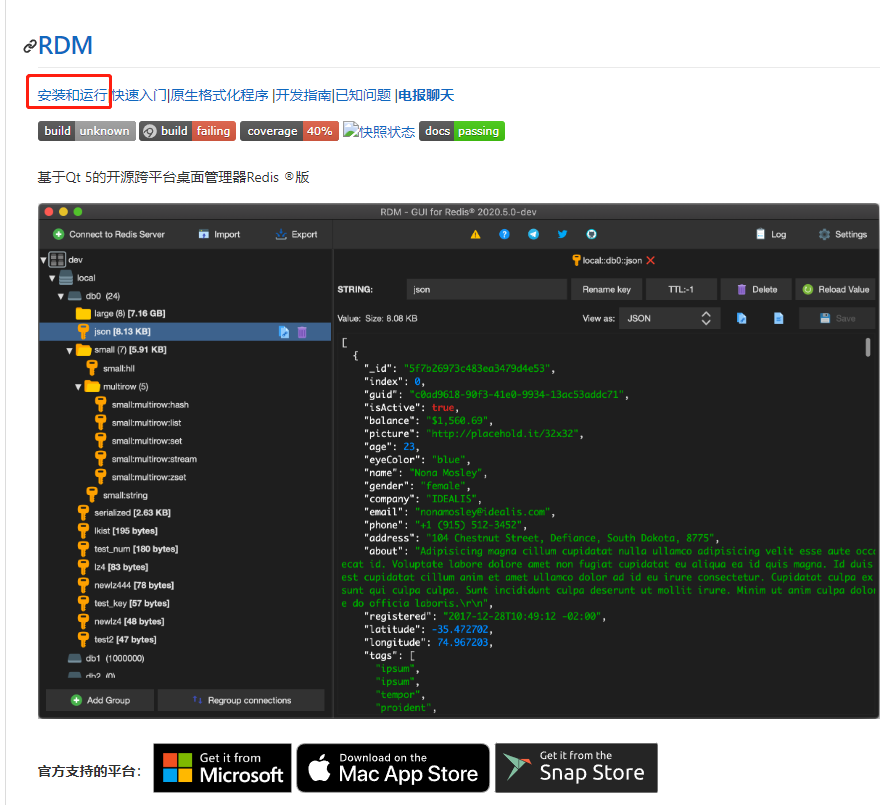The image size is (895, 805).
Task: Click the Import toolbar button
Action: 219,234
